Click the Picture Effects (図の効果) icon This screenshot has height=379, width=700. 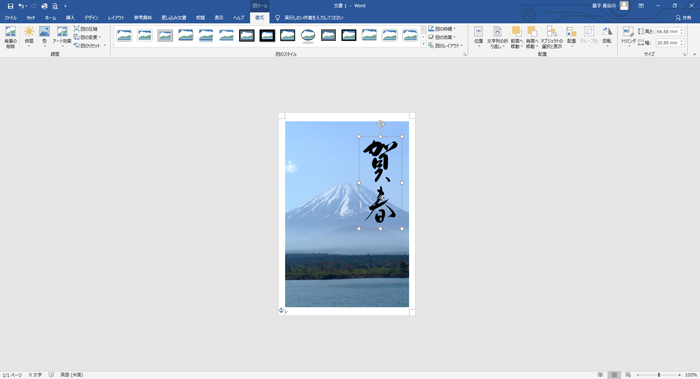click(431, 37)
